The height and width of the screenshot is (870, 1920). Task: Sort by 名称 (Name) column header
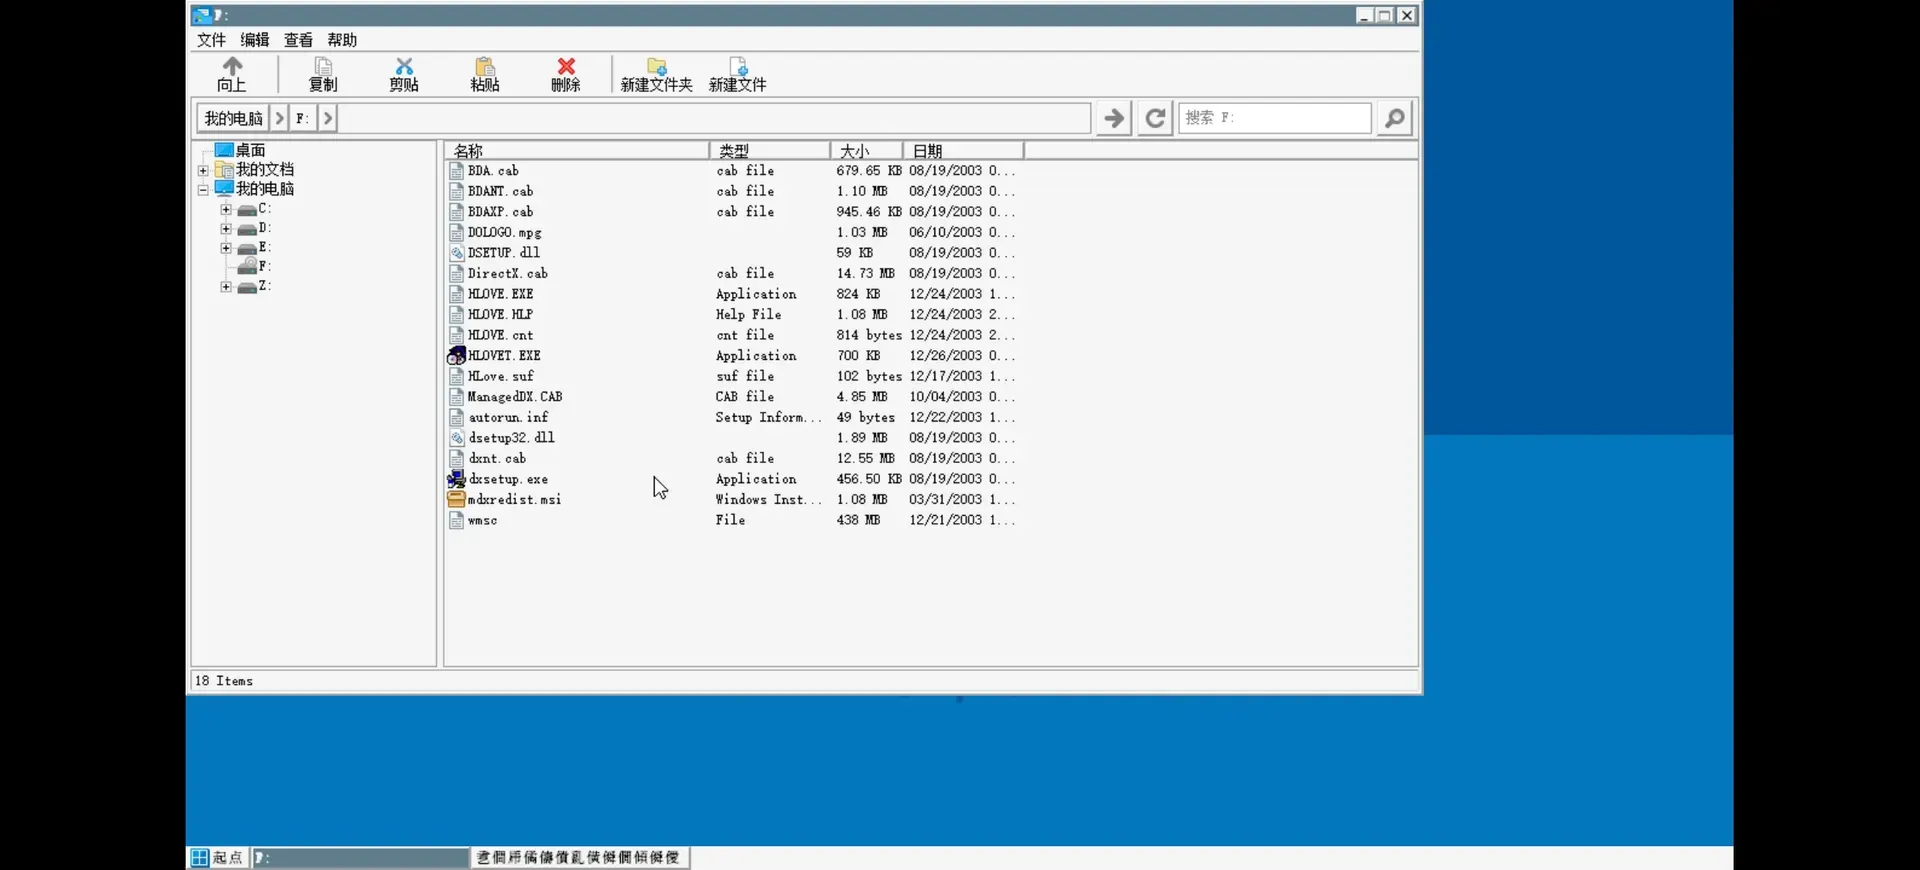[576, 151]
